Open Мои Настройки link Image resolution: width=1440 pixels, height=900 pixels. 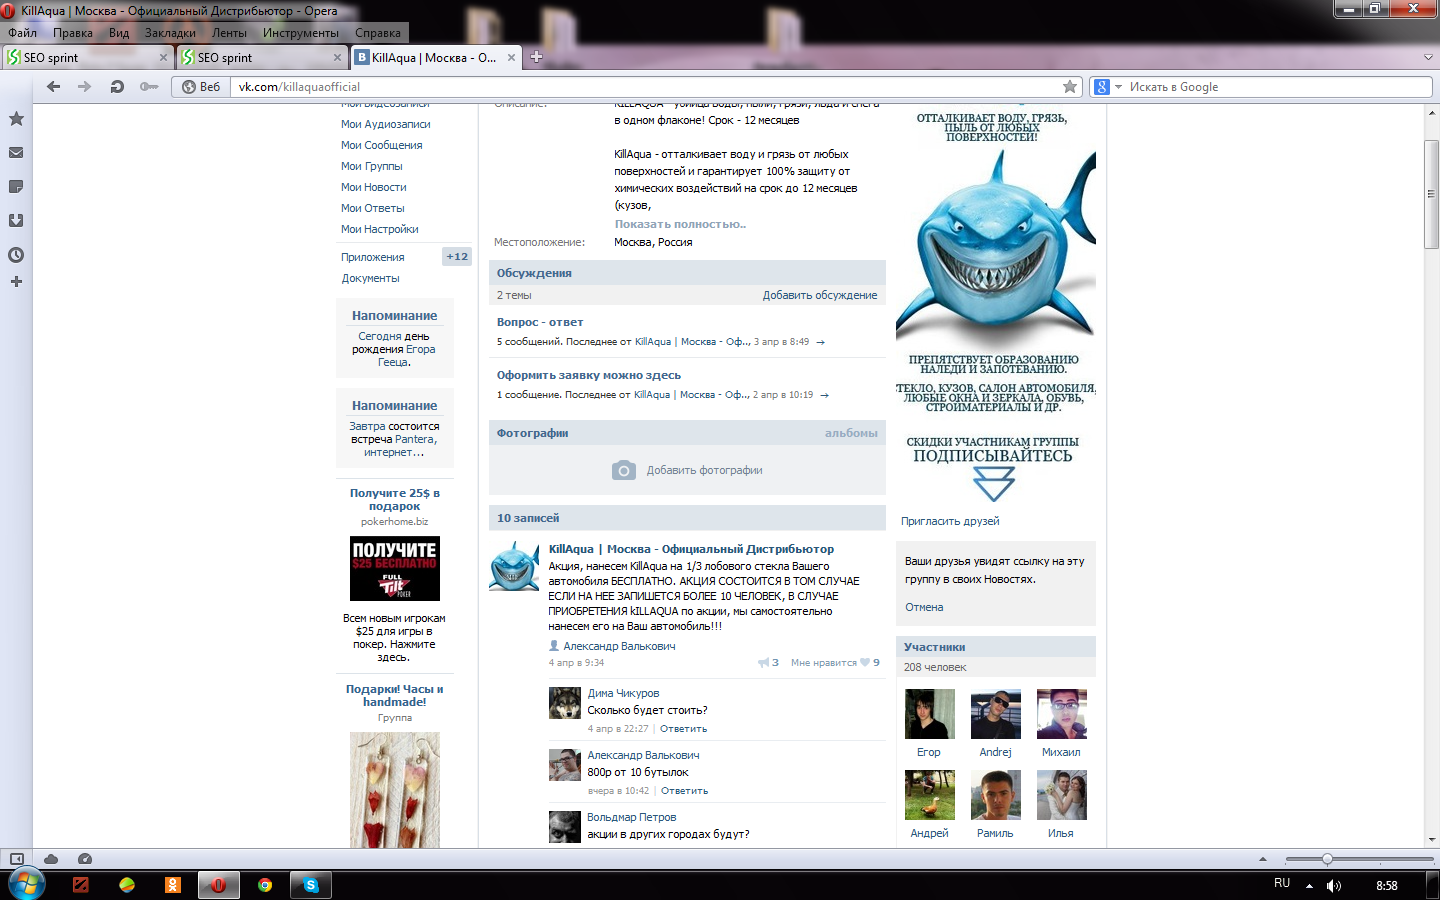[x=379, y=229]
